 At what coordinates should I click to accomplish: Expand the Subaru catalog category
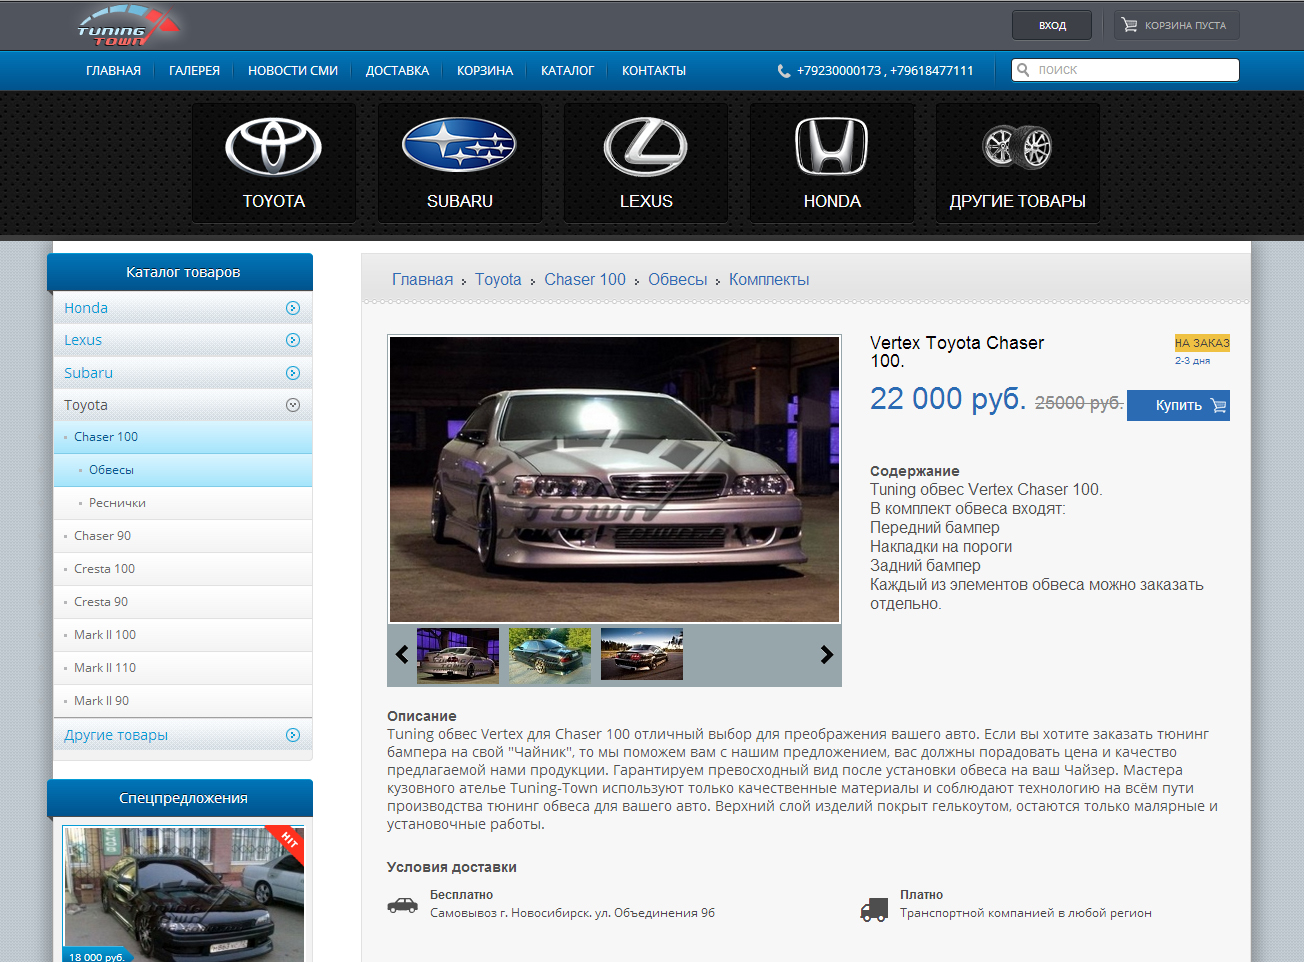coord(293,373)
